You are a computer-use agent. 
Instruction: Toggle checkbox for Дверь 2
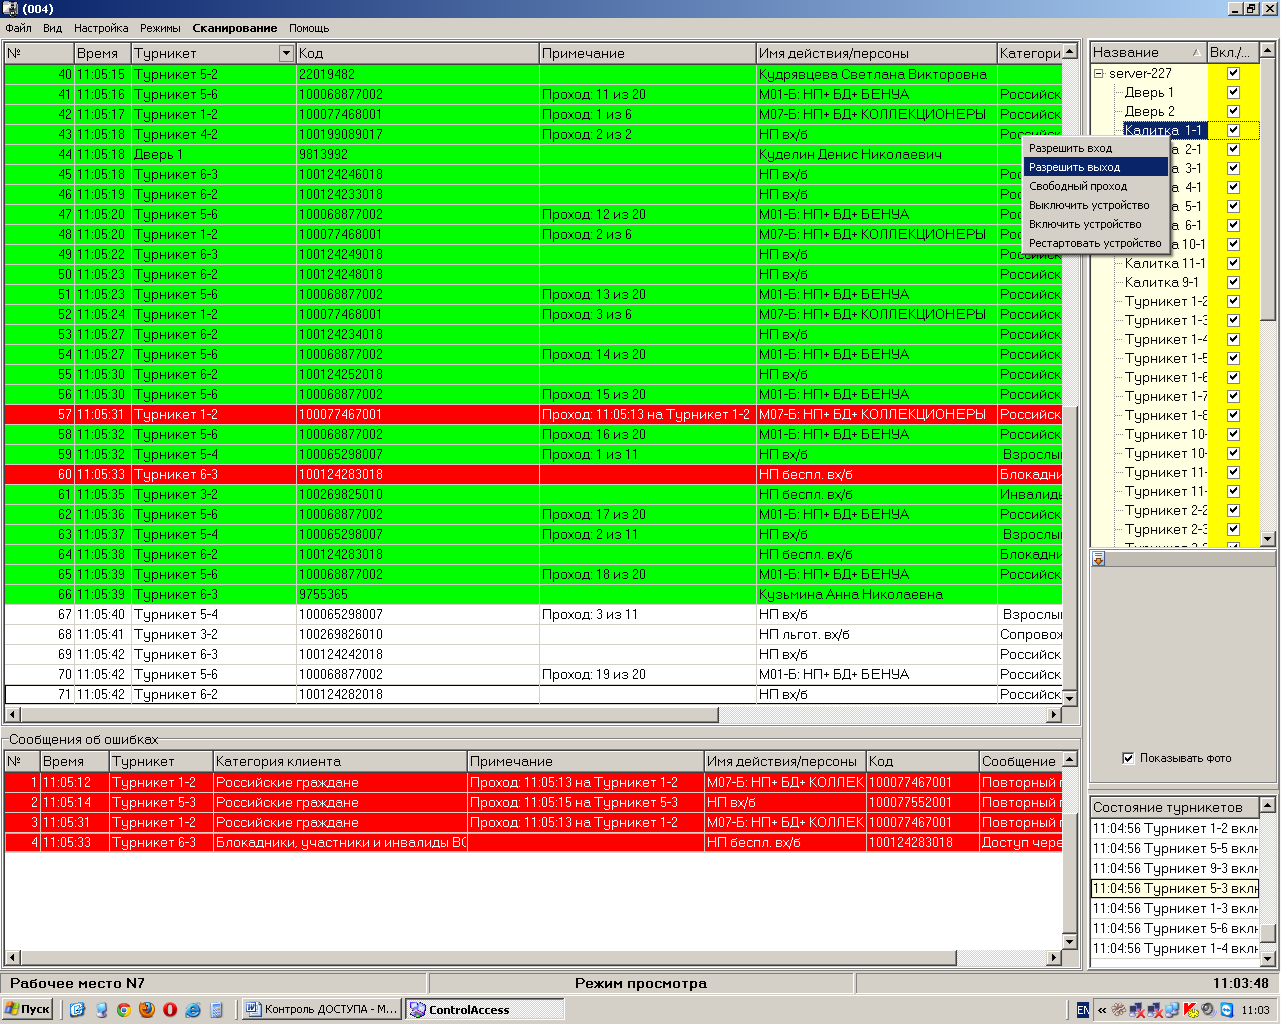(1233, 111)
